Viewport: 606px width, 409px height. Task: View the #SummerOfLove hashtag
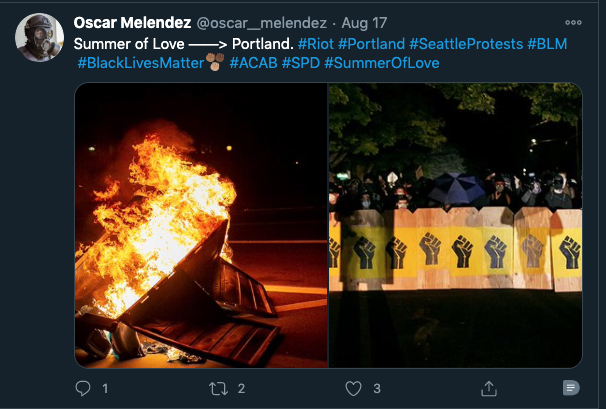click(x=382, y=63)
